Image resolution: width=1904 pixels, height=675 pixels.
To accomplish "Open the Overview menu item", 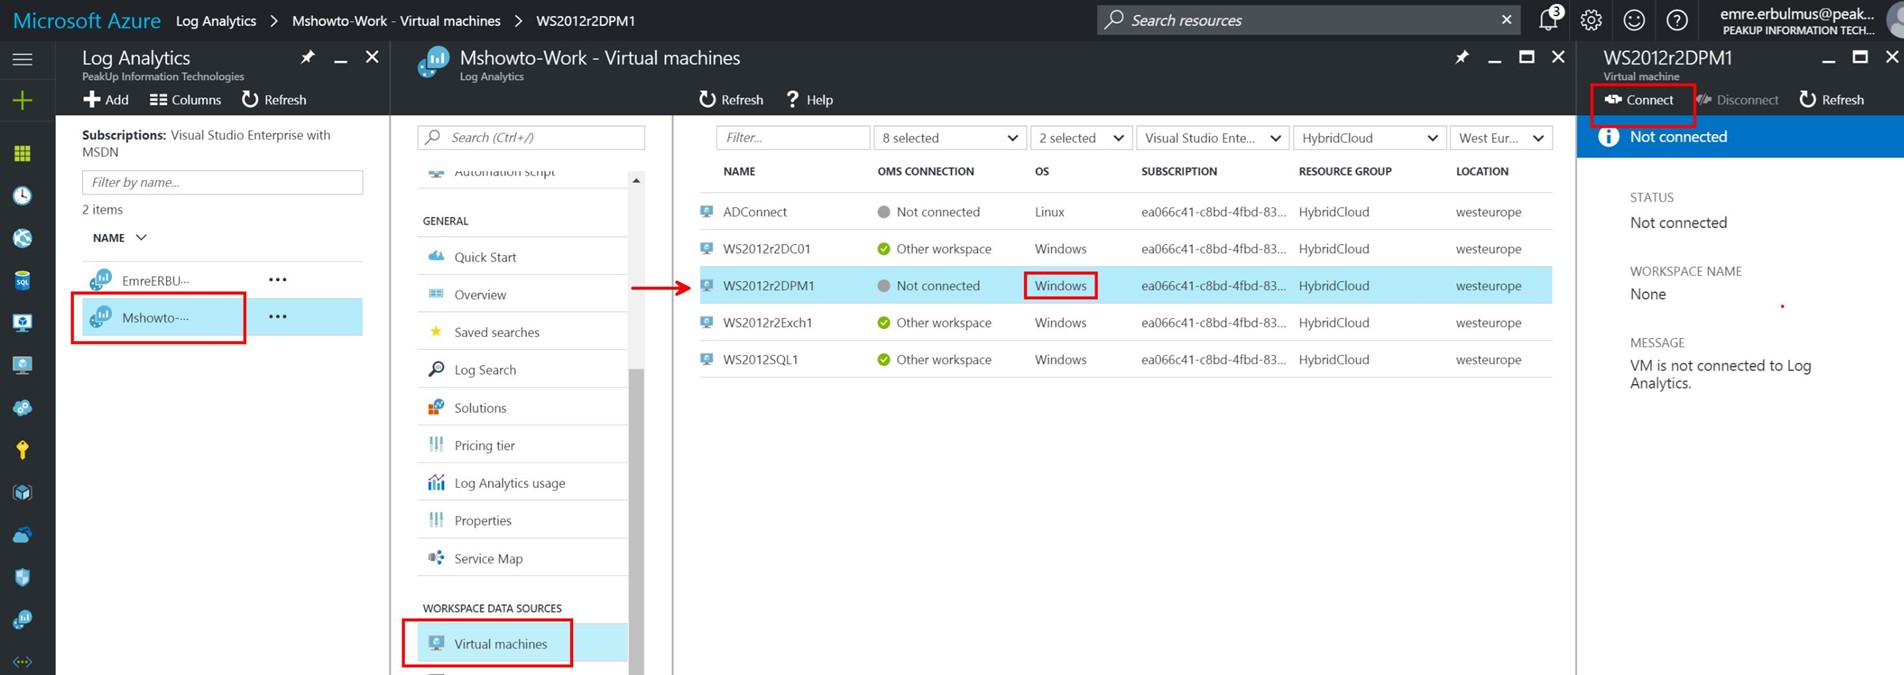I will 522,295.
